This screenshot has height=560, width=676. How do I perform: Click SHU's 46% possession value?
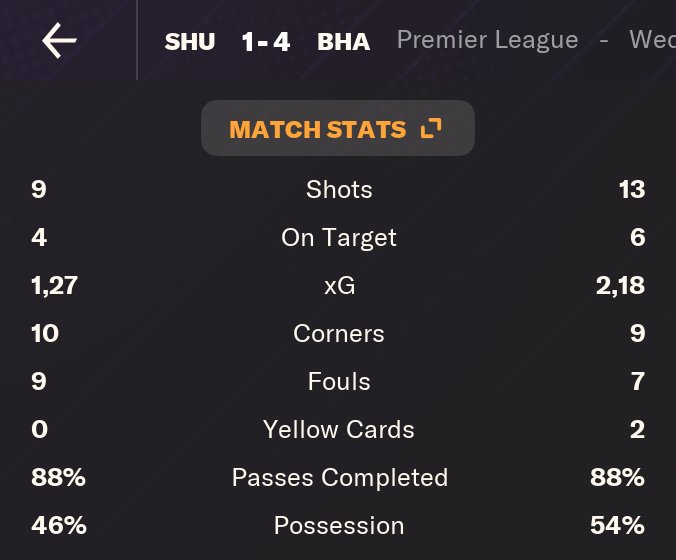58,526
